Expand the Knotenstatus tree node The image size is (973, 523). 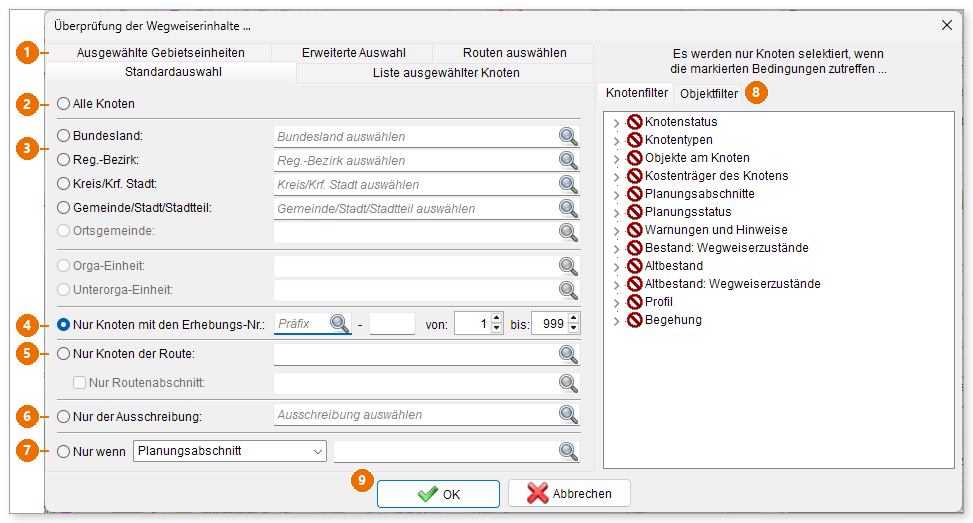click(x=616, y=123)
